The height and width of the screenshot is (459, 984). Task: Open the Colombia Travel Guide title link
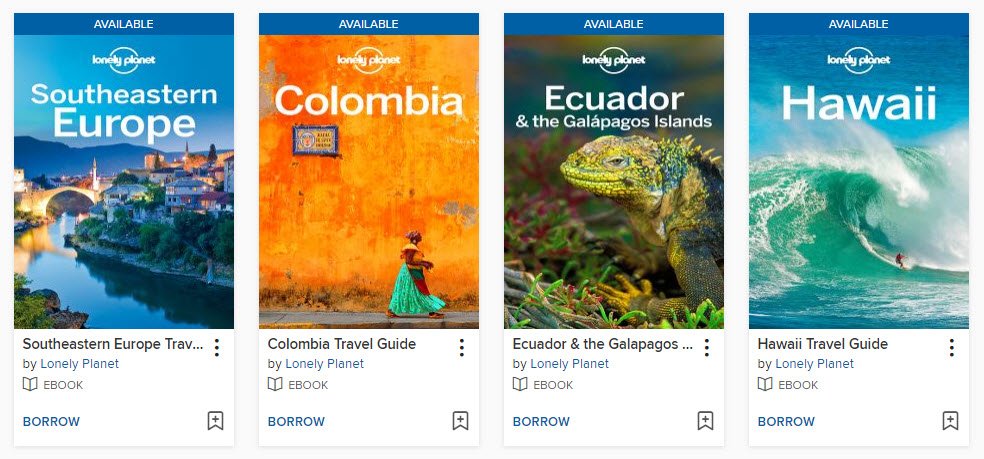point(342,344)
